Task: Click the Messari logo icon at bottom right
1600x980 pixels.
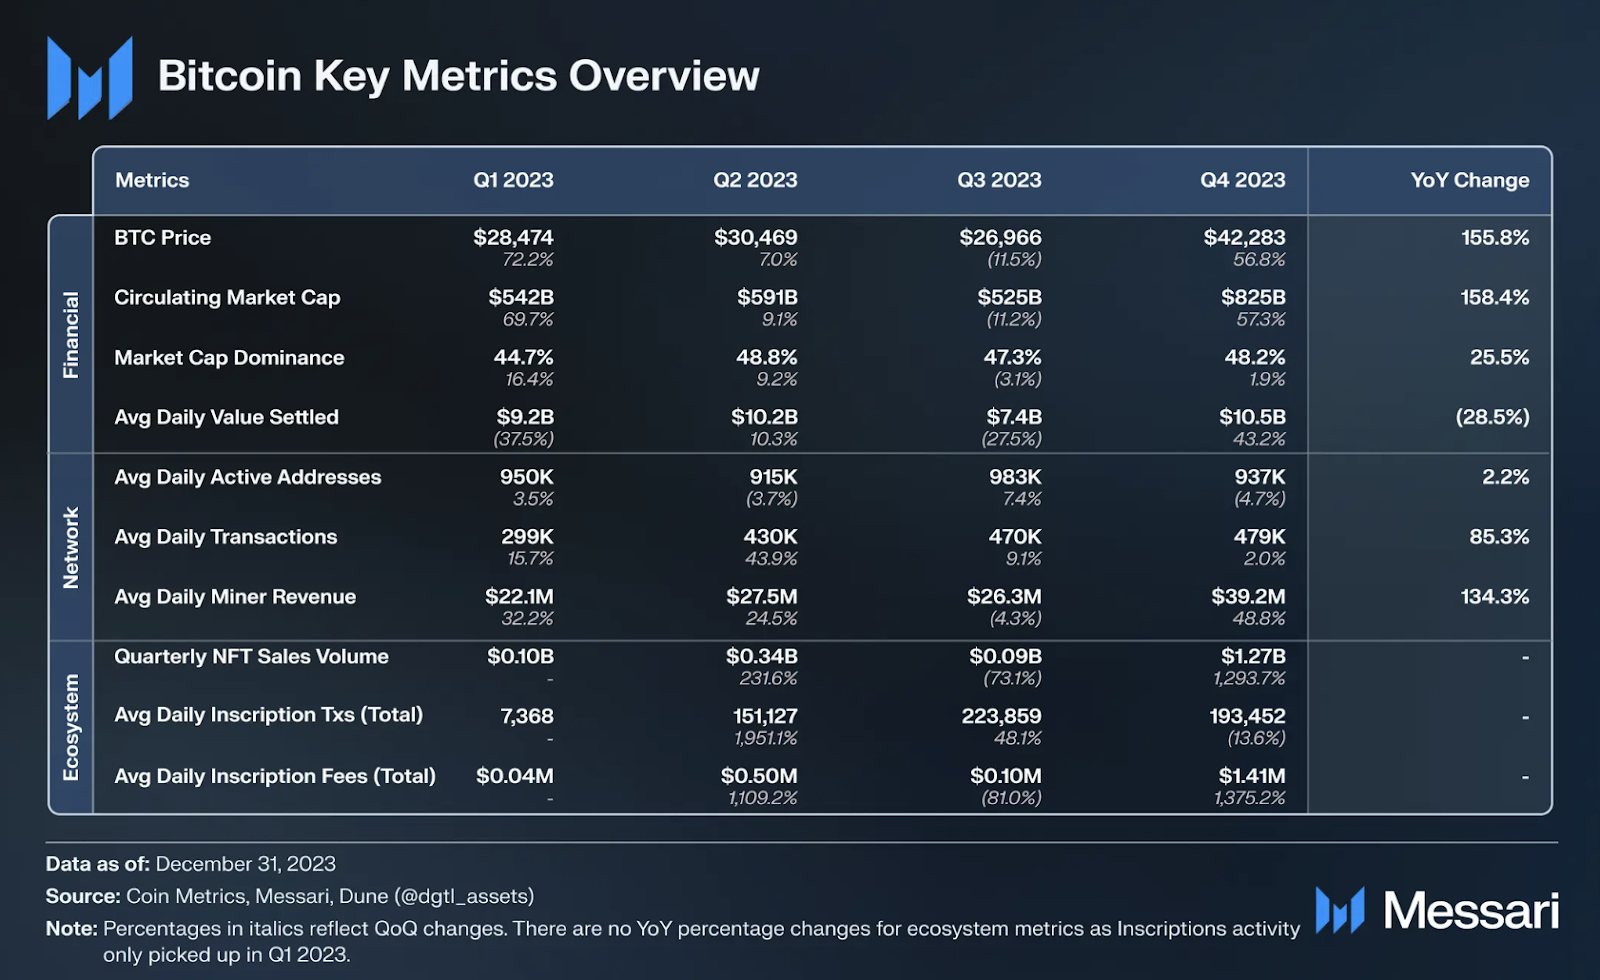Action: 1340,910
